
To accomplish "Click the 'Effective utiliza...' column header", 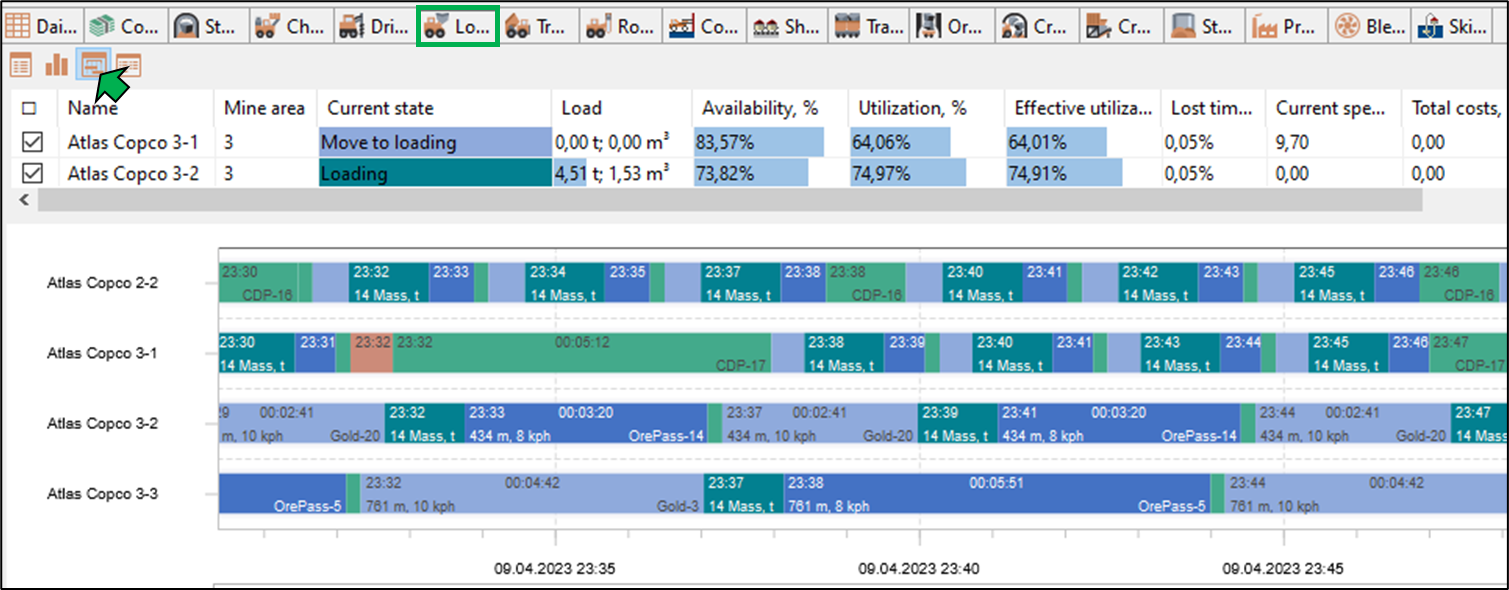I will pos(1082,108).
